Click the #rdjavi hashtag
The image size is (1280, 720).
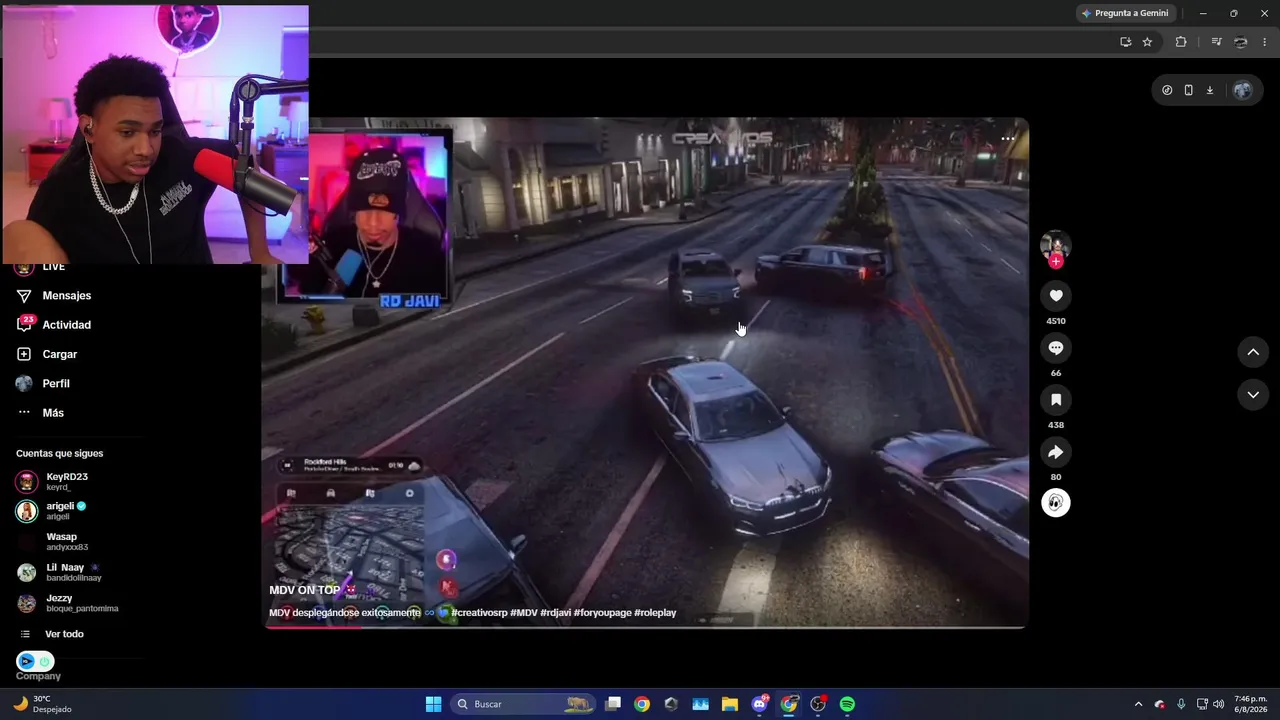tap(555, 613)
